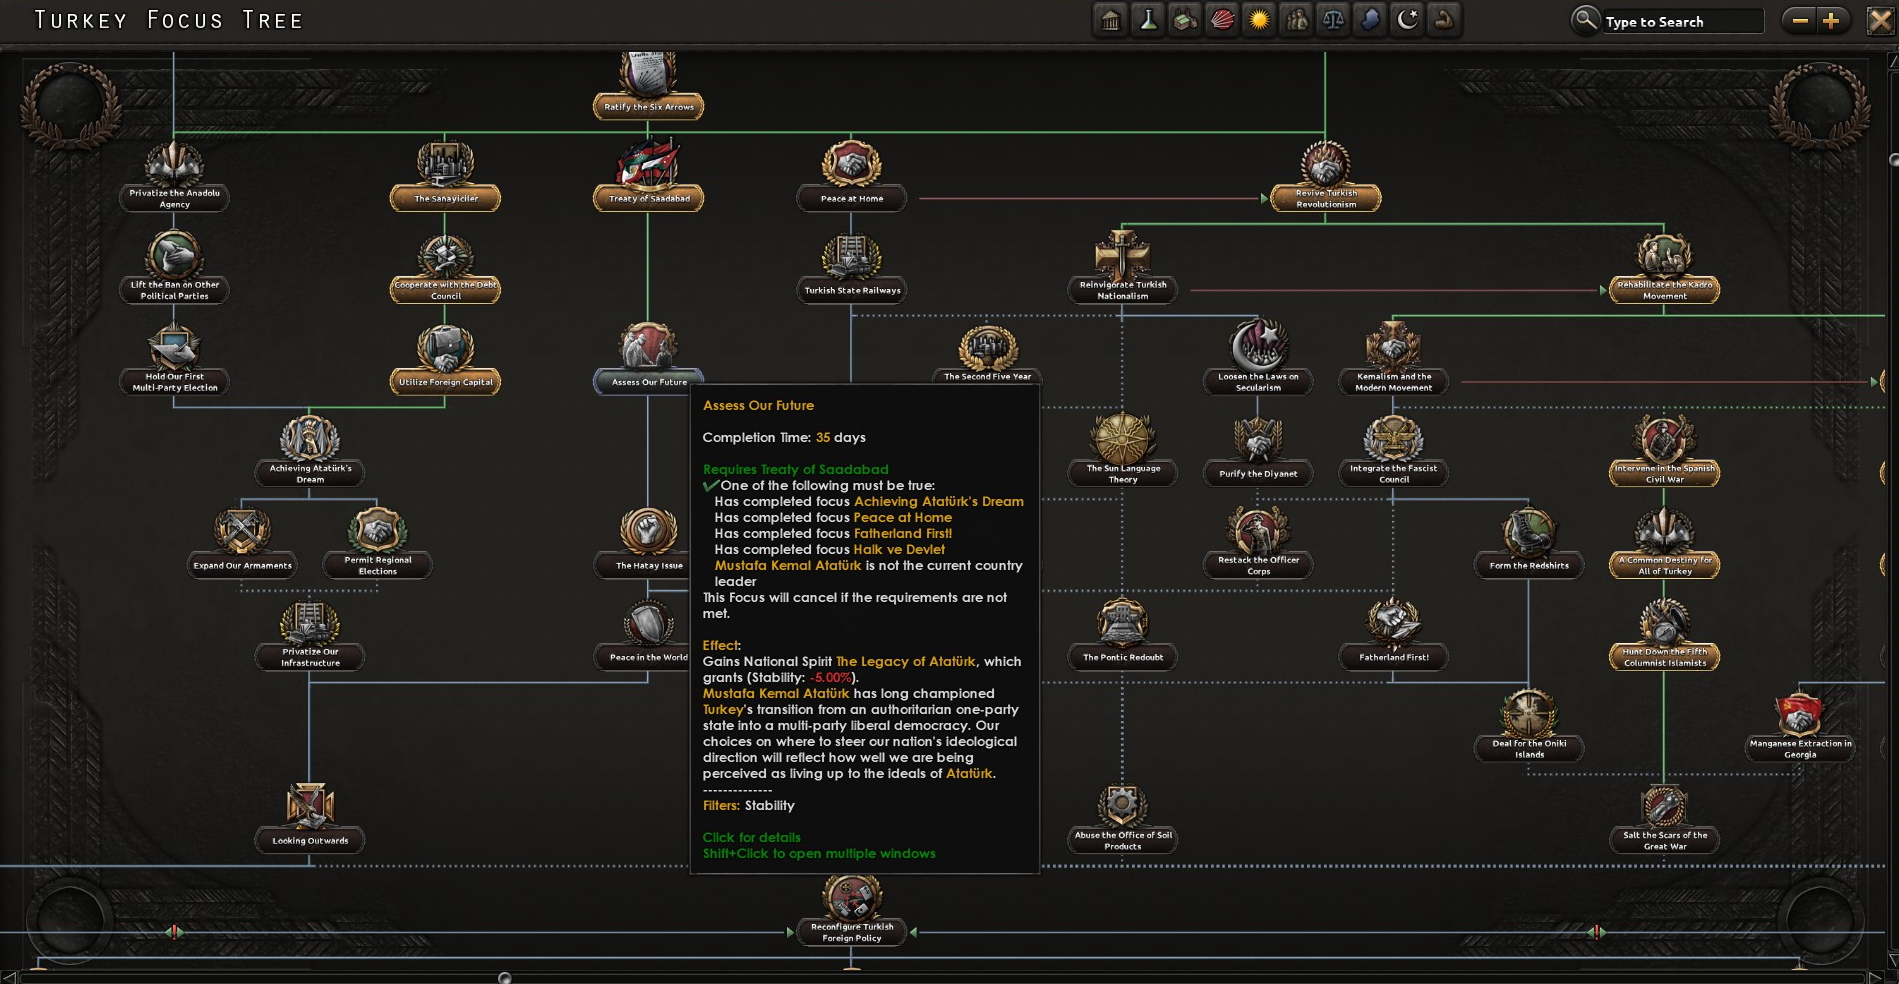1899x984 pixels.
Task: Zoom out with the minus button
Action: pyautogui.click(x=1799, y=21)
